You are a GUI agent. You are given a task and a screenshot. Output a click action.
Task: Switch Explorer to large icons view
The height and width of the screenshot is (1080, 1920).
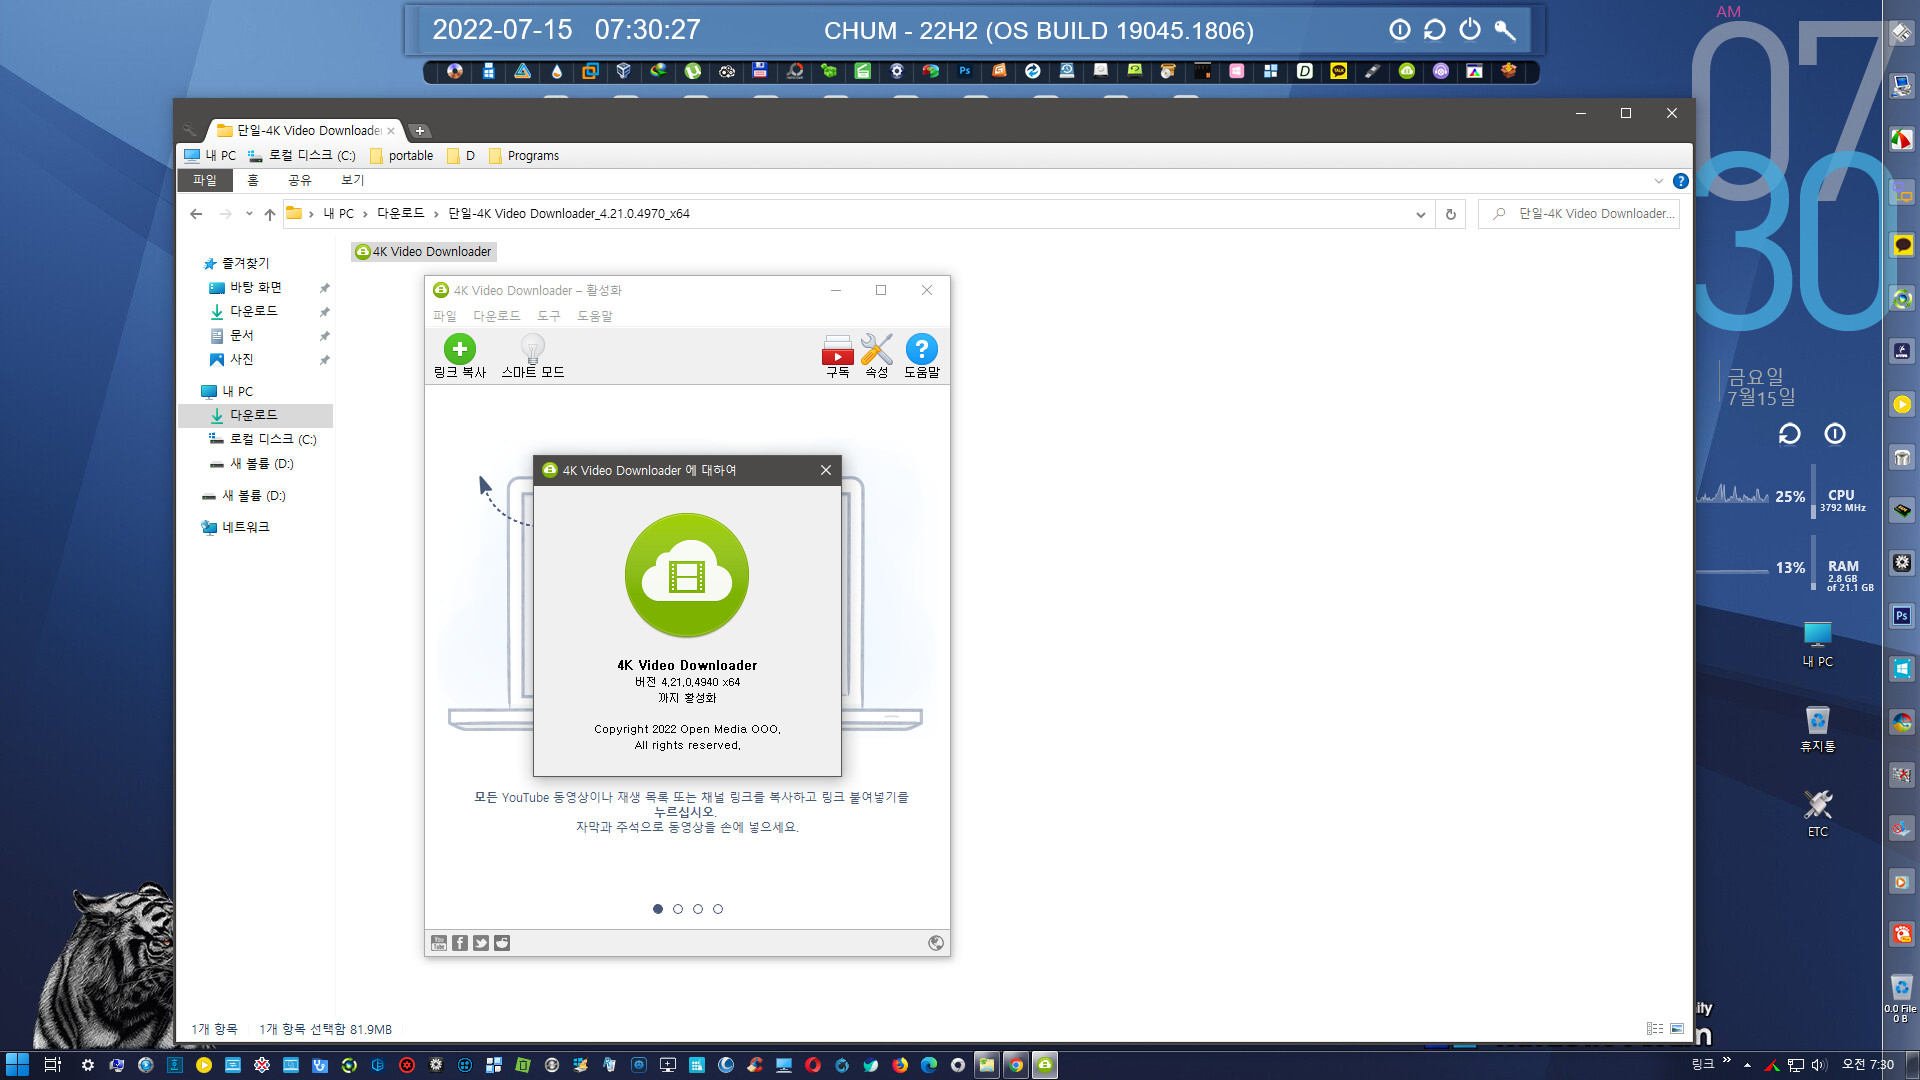[x=1677, y=1029]
